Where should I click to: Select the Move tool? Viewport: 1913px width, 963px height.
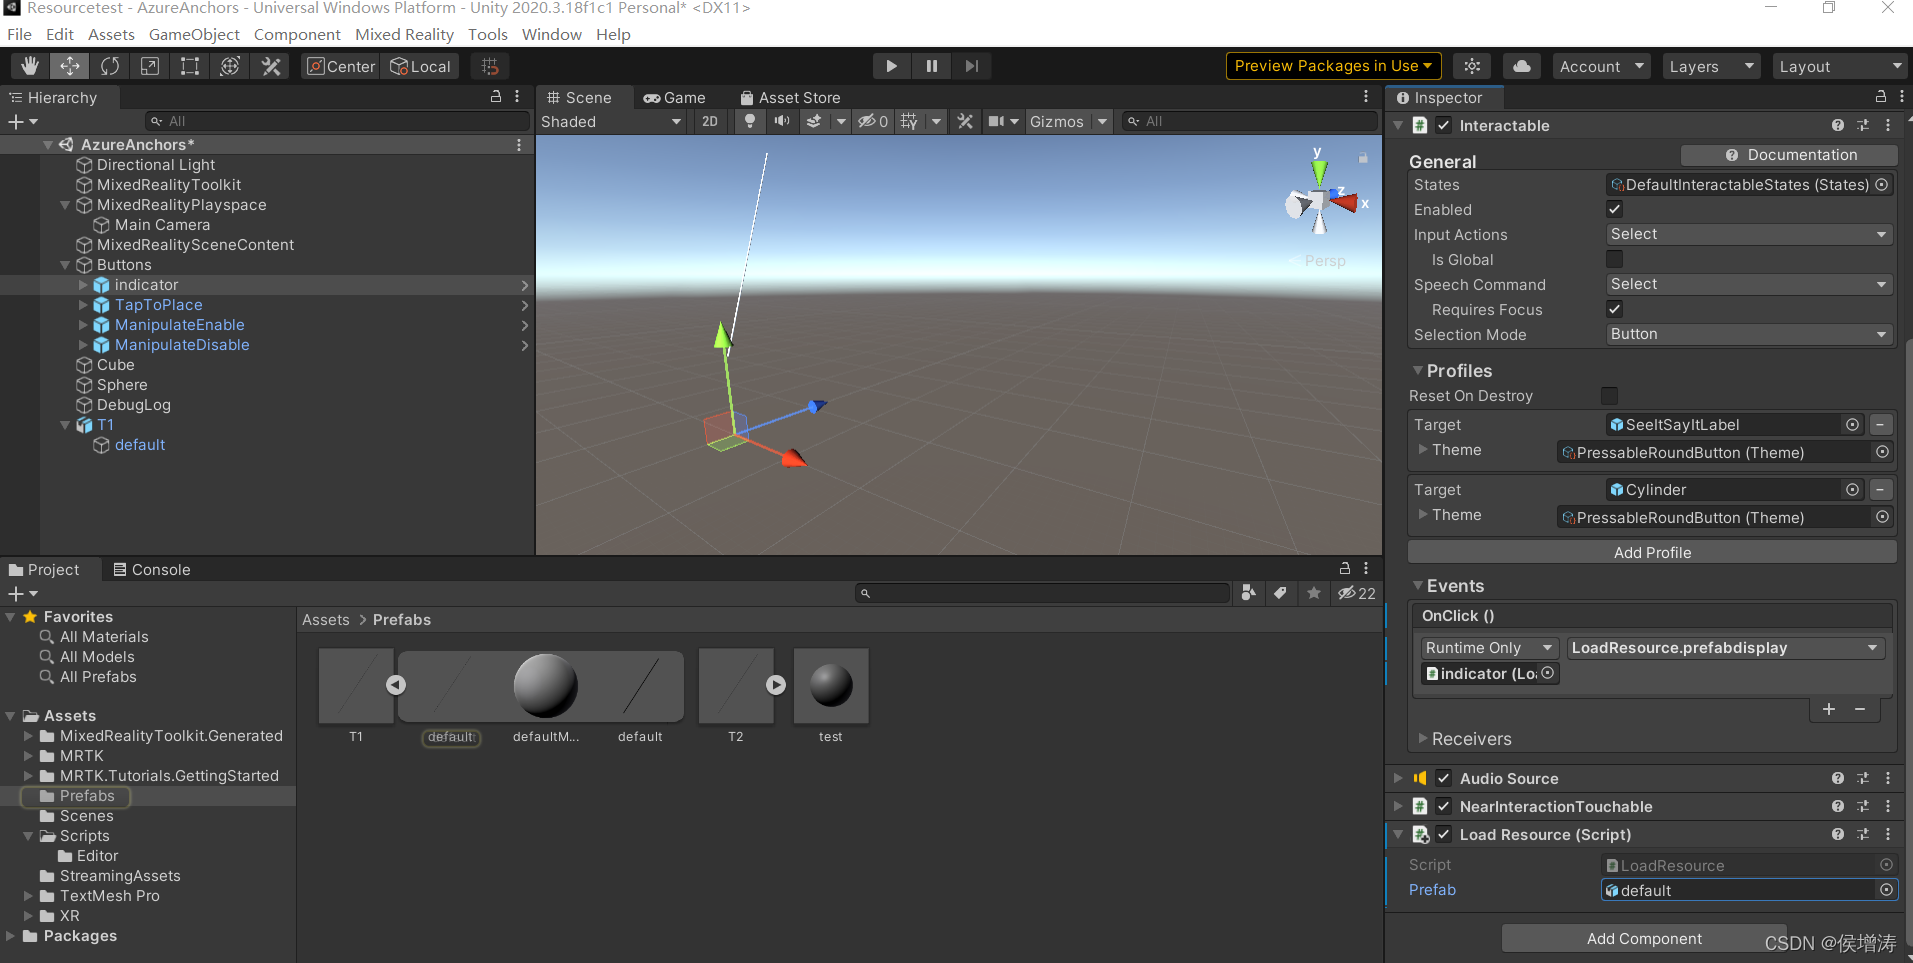[x=70, y=66]
